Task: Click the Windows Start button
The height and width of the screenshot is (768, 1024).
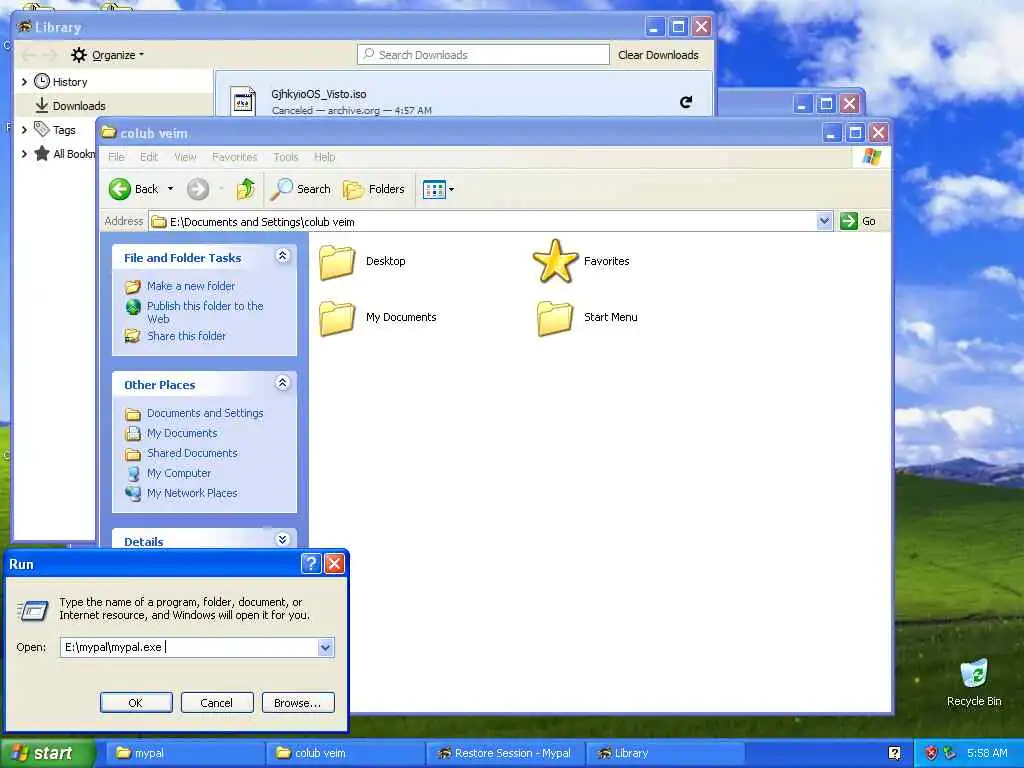Action: pyautogui.click(x=47, y=754)
